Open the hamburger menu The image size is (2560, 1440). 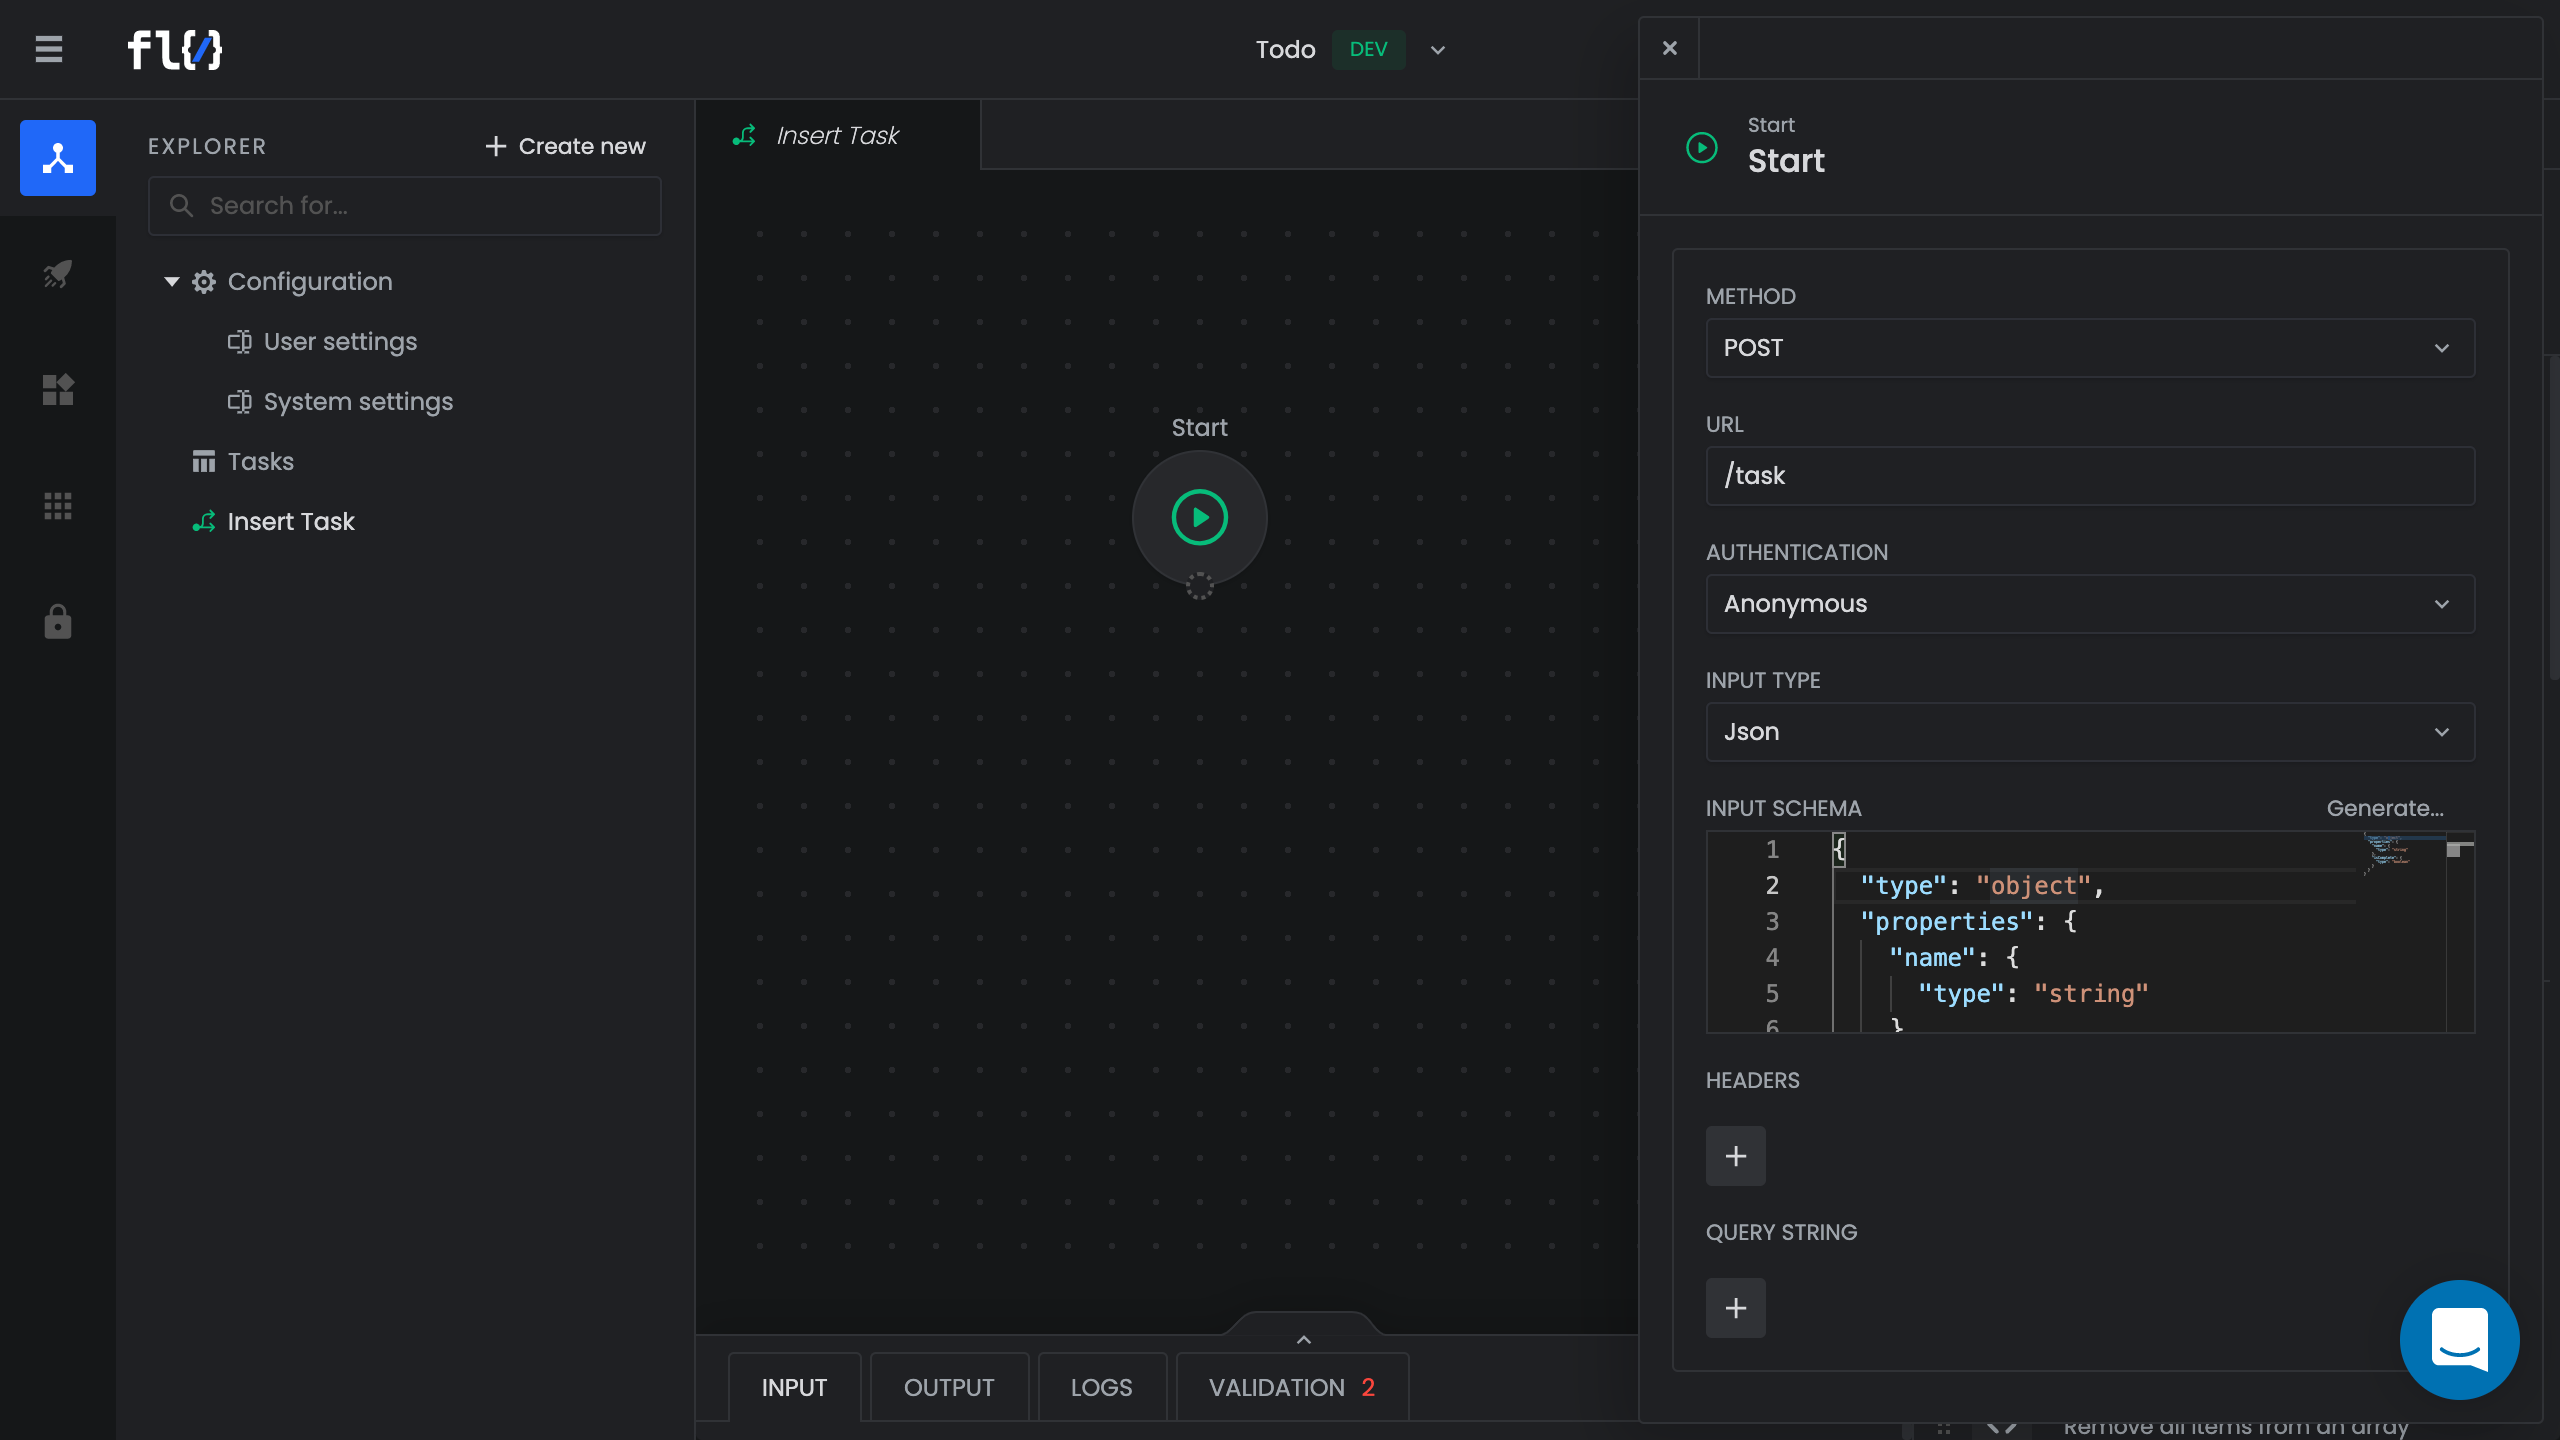pyautogui.click(x=49, y=49)
